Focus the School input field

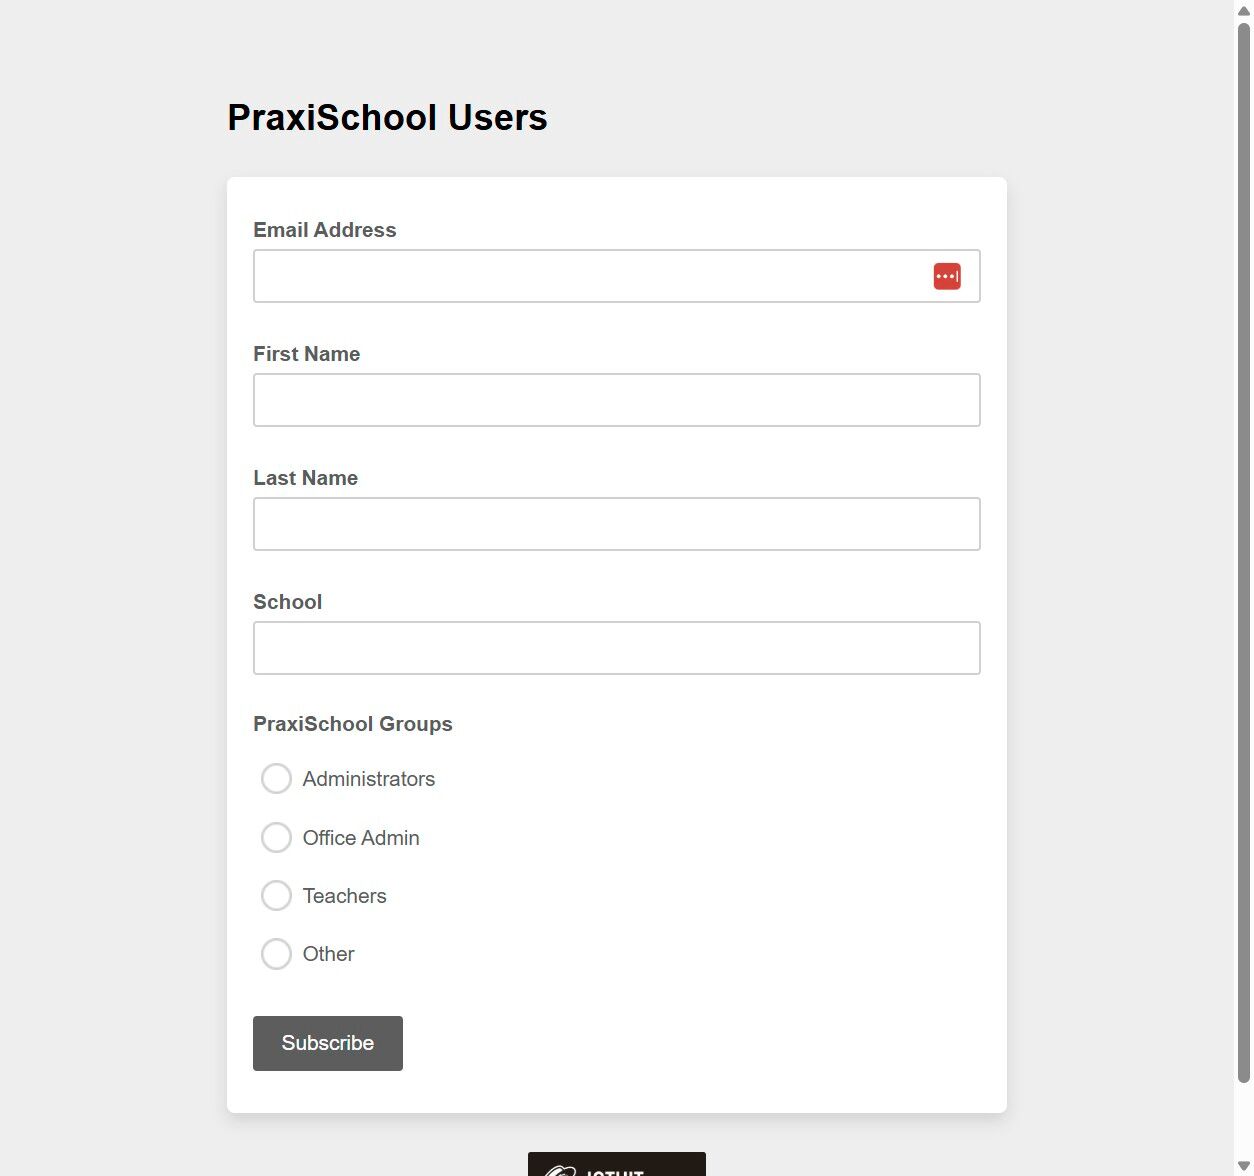[x=616, y=648]
